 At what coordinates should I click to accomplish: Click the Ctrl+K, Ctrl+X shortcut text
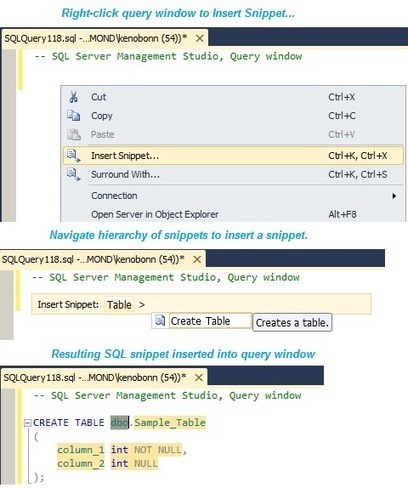click(358, 156)
